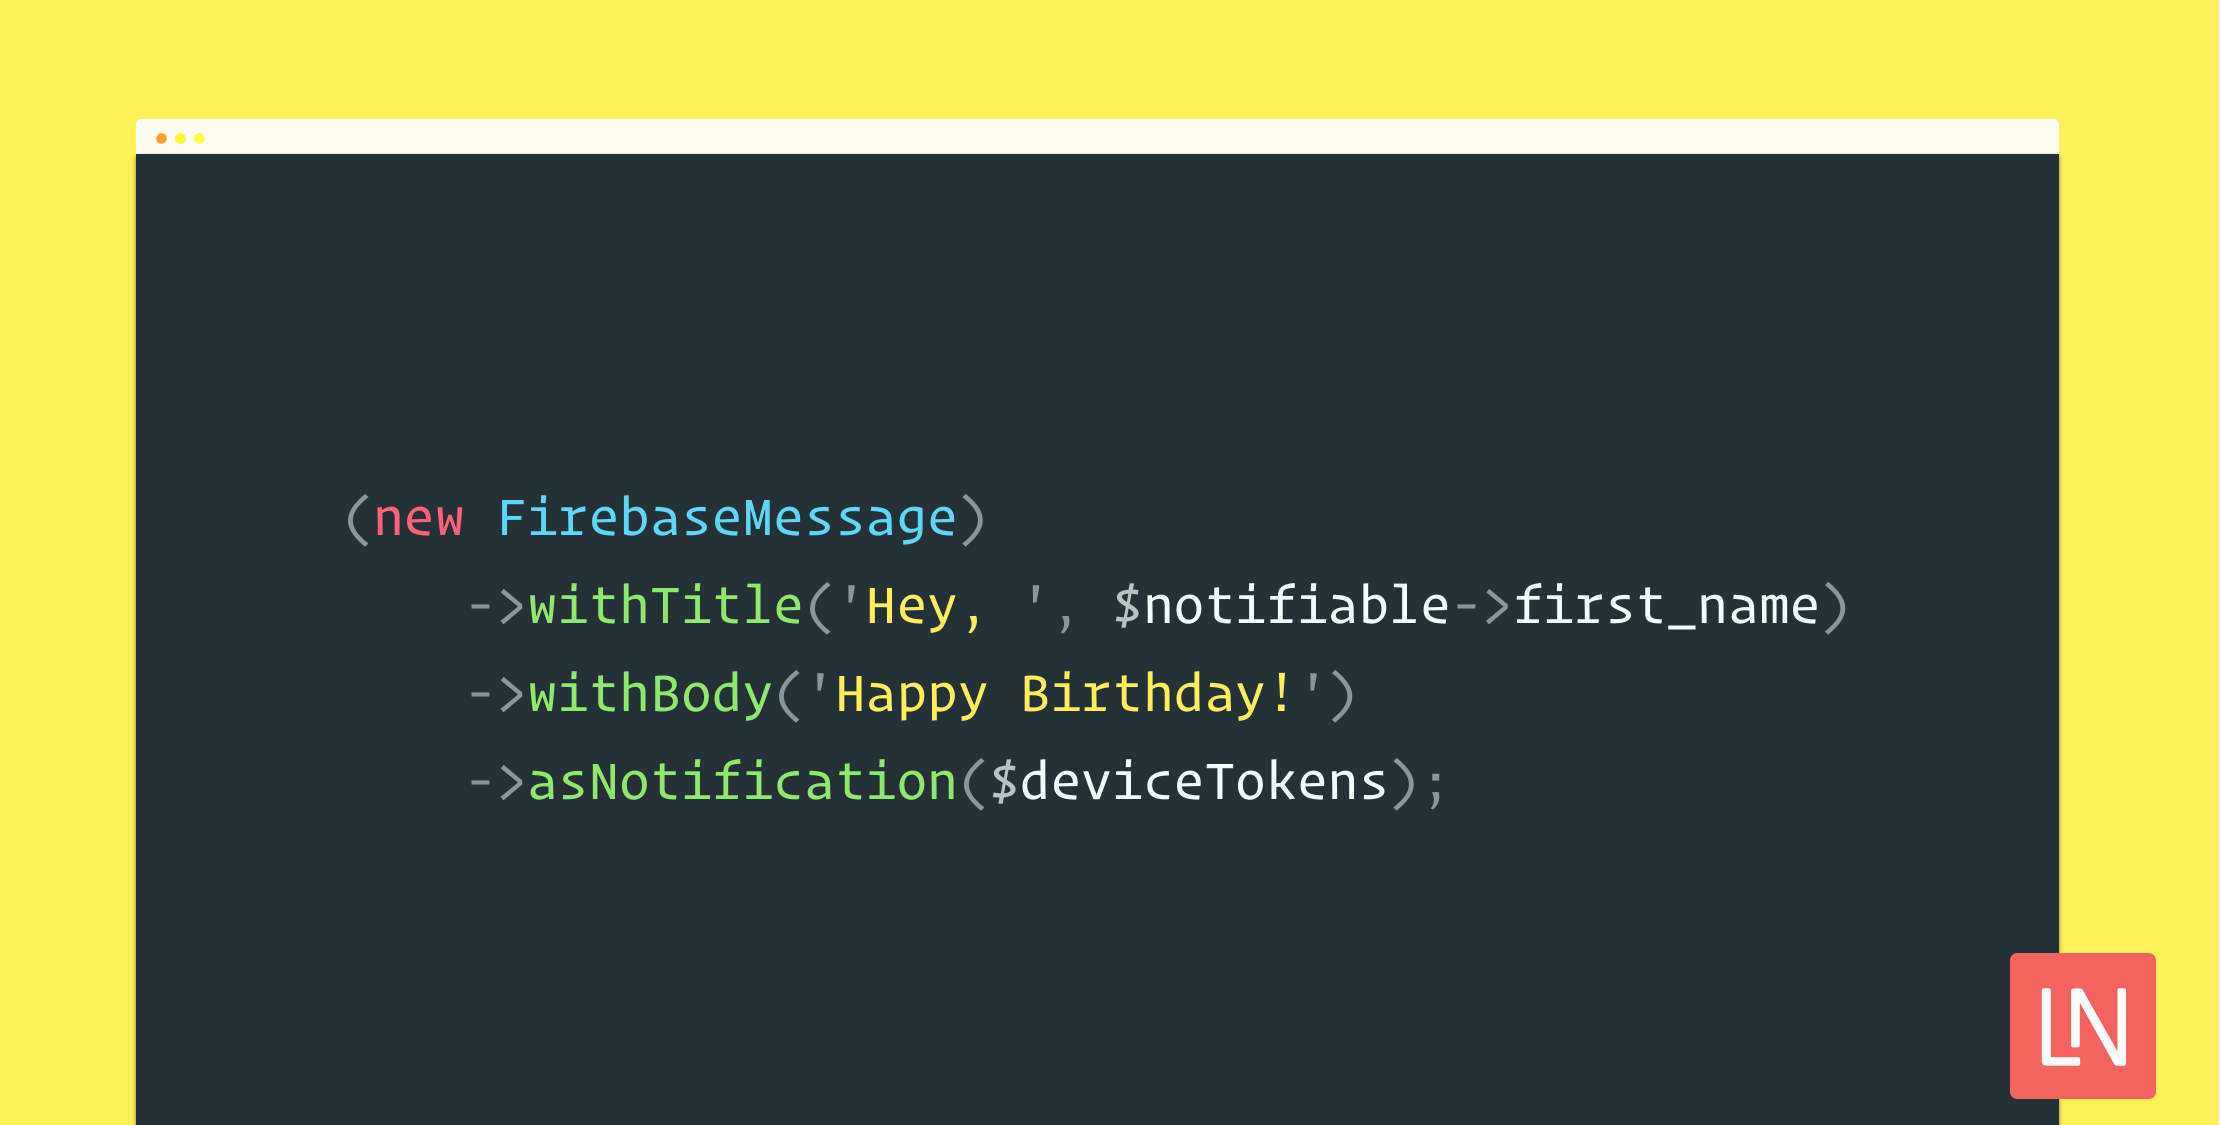This screenshot has width=2220, height=1125.
Task: Click the opening parenthesis before 'new'
Action: [357, 518]
